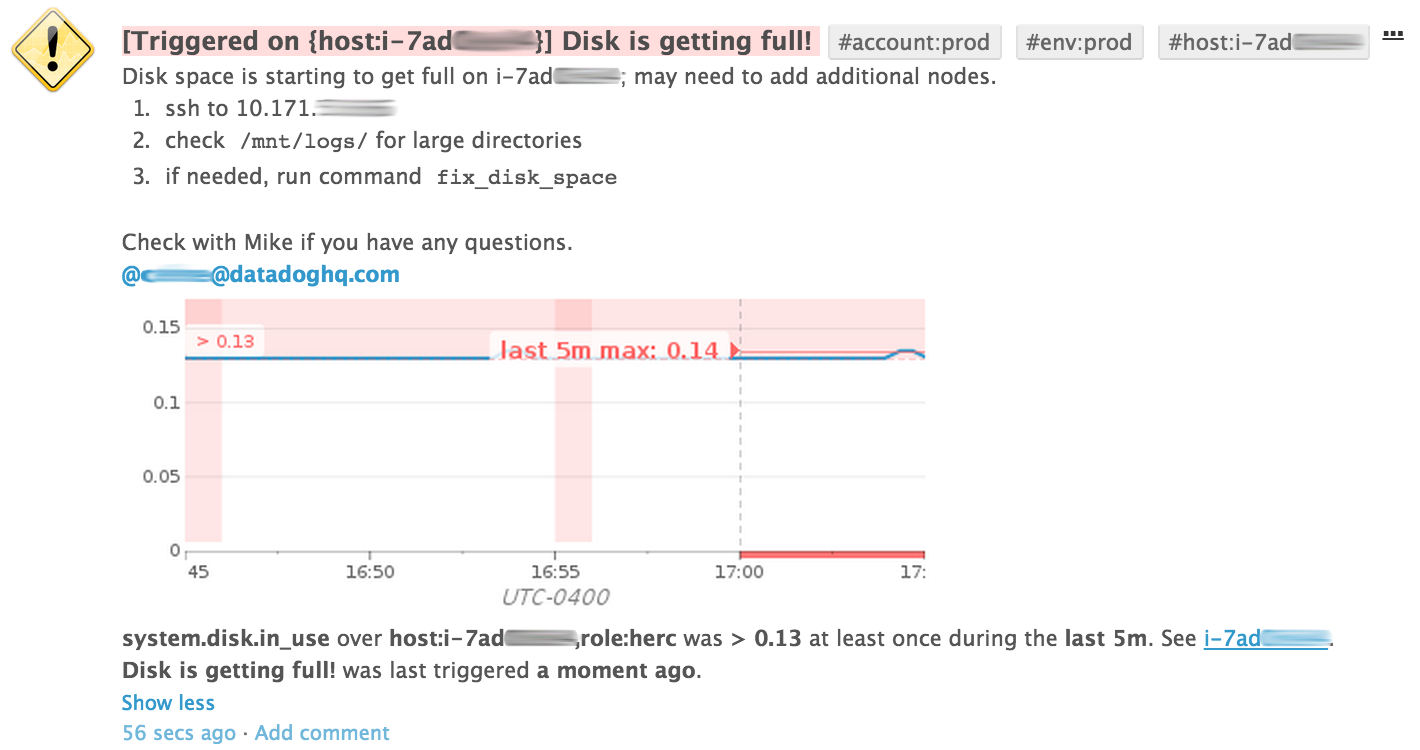The height and width of the screenshot is (750, 1420).
Task: Open the ellipsis more-options menu
Action: point(1392,34)
